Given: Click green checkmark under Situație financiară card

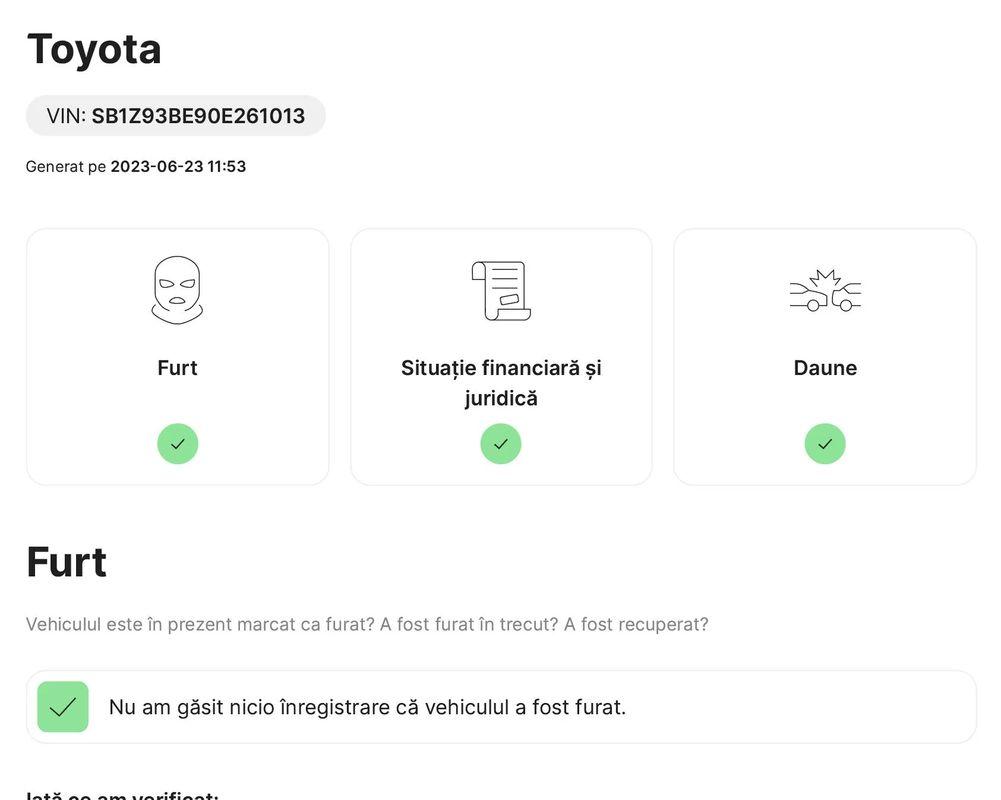Looking at the screenshot, I should (501, 443).
